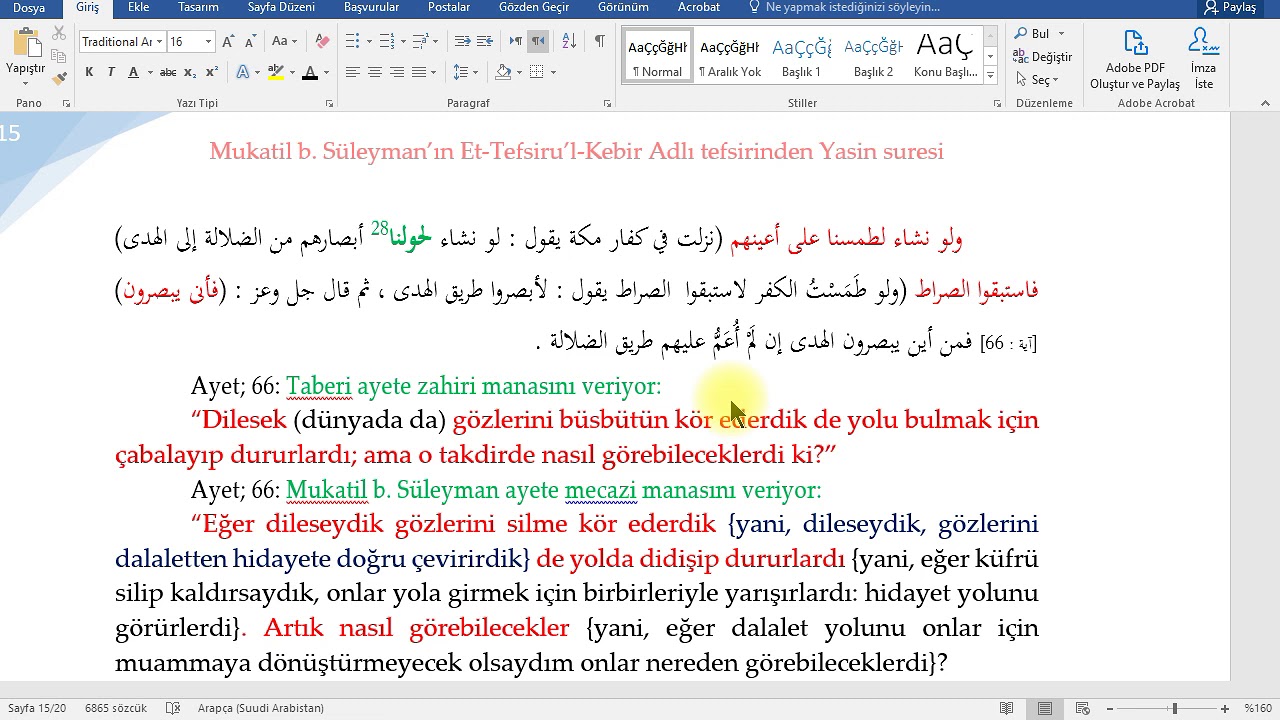Clear all formatting with the eraser icon
Screen dimensions: 1280x720
point(322,42)
